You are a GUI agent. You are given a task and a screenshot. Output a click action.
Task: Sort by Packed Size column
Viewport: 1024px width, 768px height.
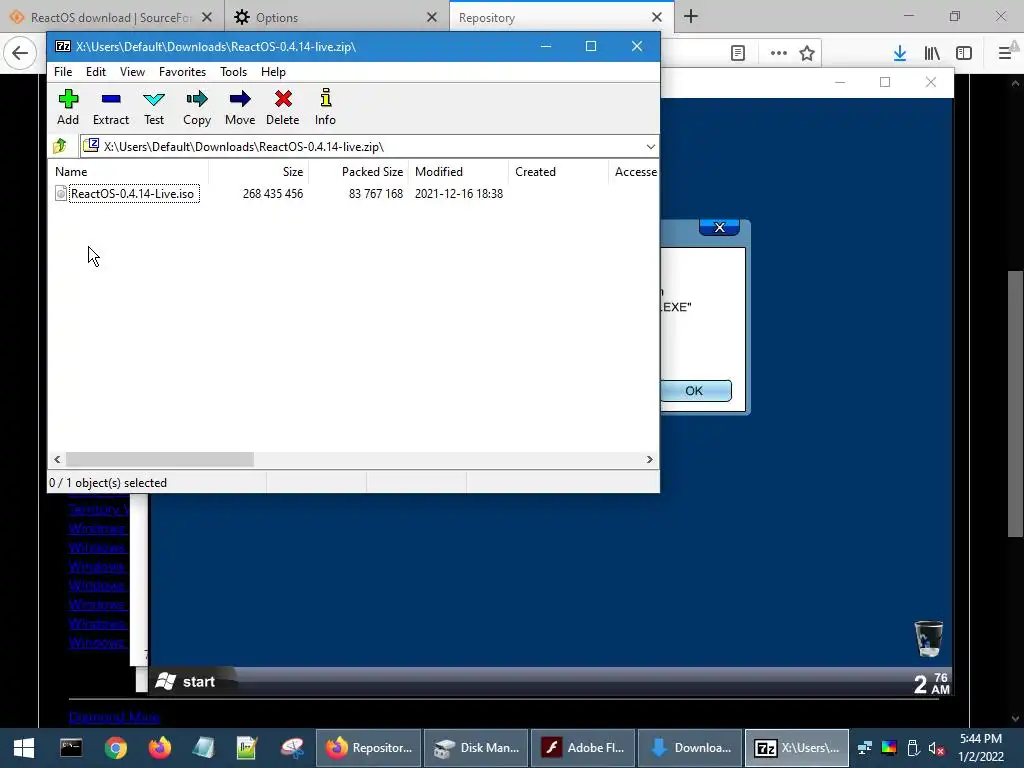[359, 172]
